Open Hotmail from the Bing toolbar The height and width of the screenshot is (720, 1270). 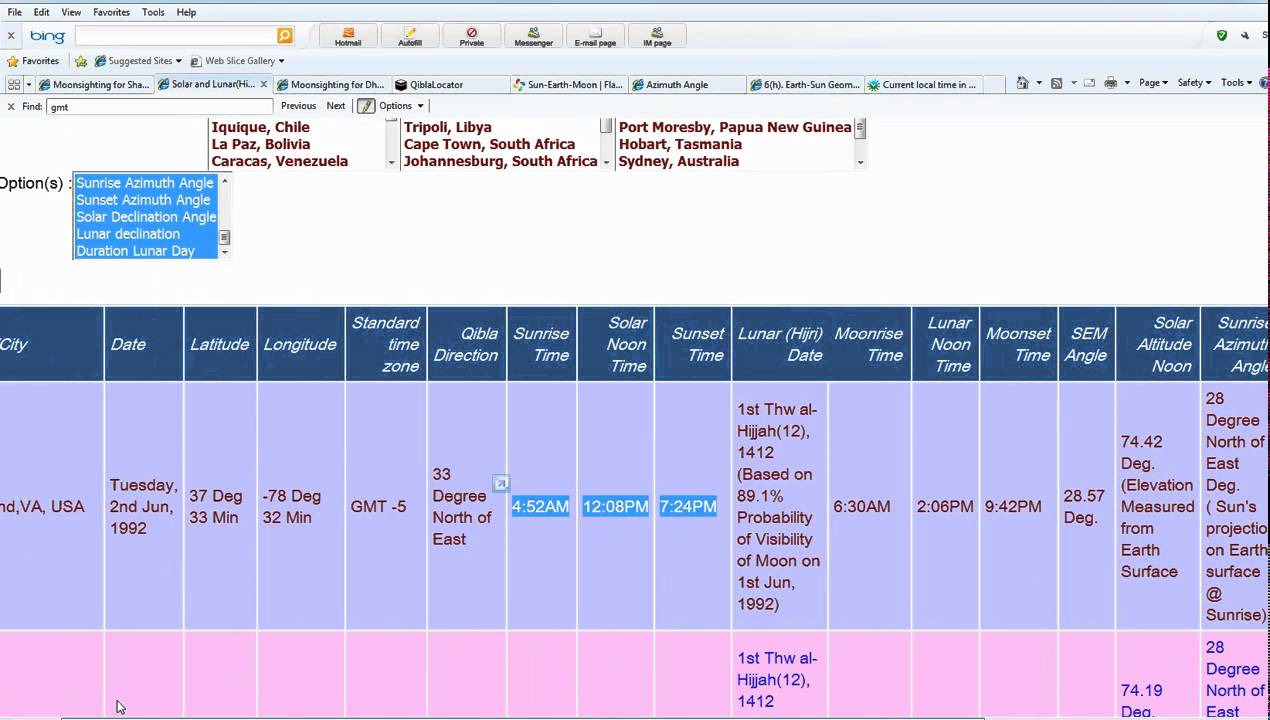click(347, 36)
